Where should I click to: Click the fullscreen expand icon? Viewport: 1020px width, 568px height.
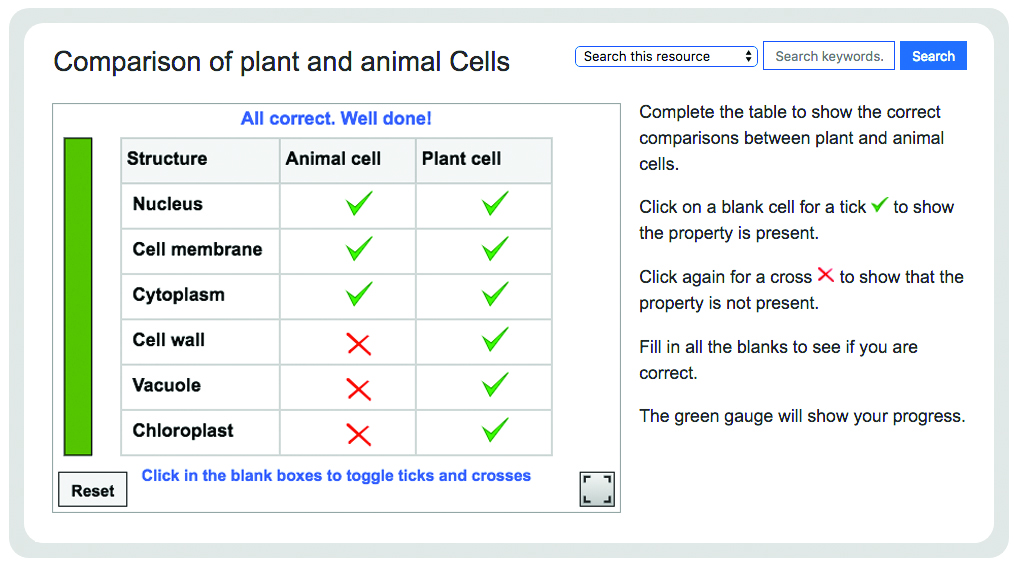597,489
